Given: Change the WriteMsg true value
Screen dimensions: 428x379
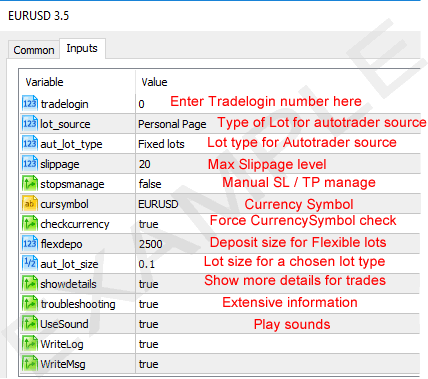Looking at the screenshot, I should [149, 364].
